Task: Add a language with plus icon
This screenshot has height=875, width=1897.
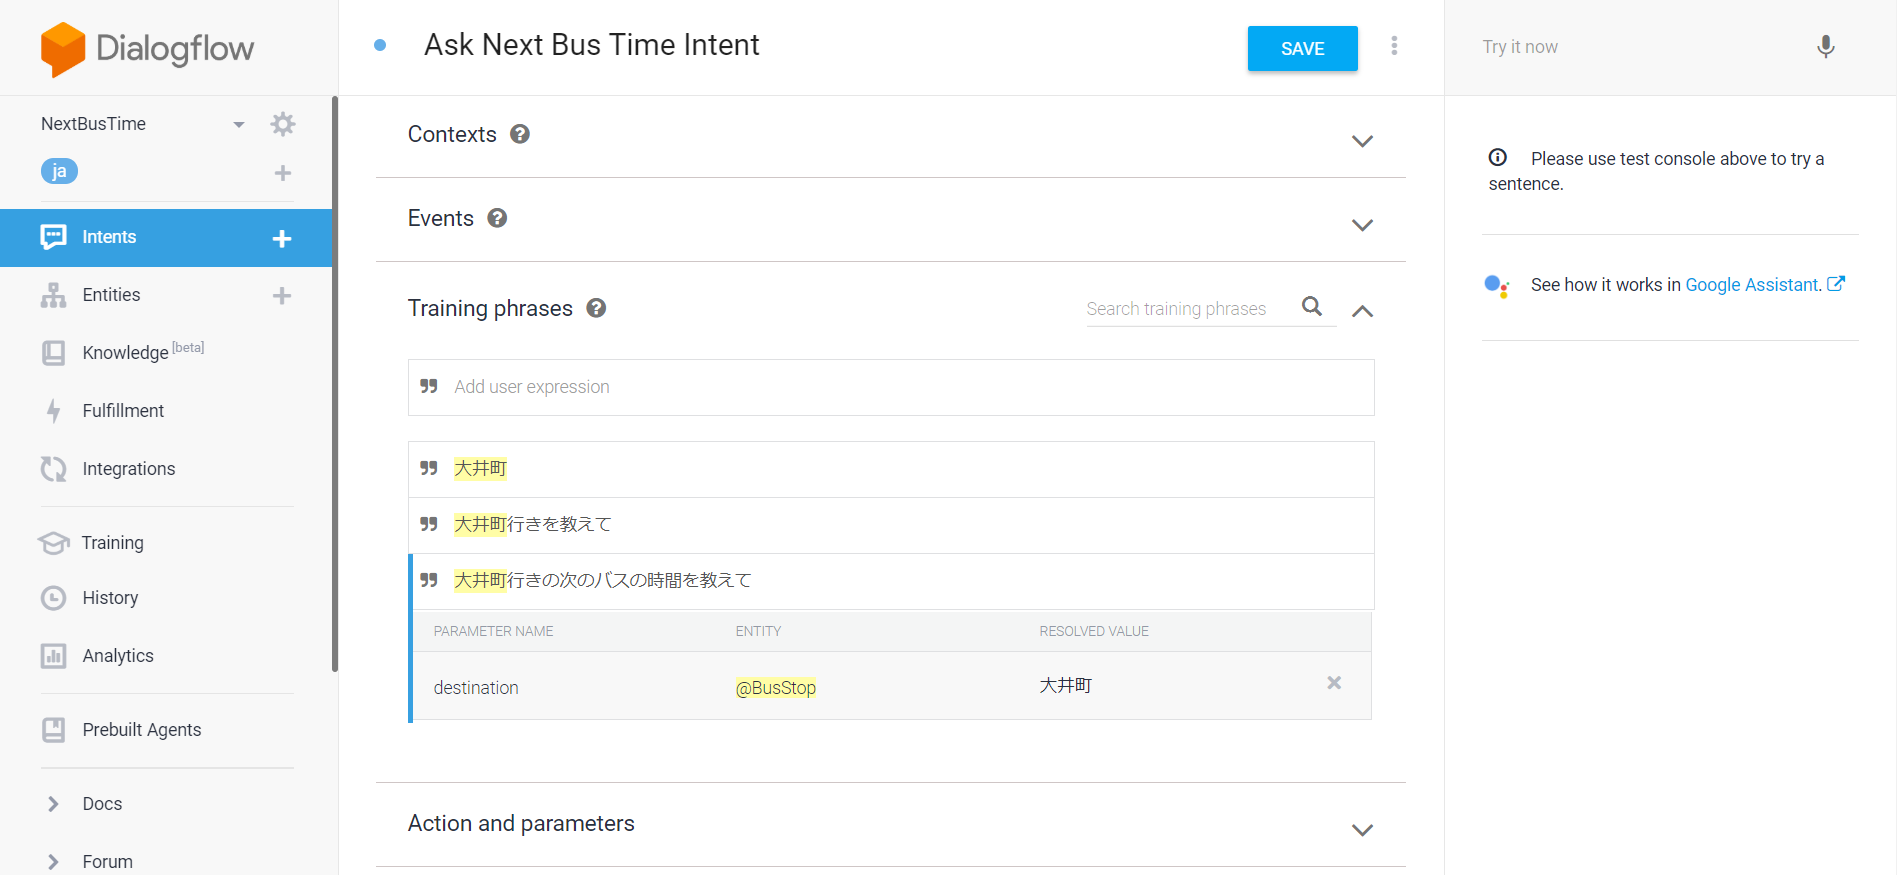Action: 283,173
